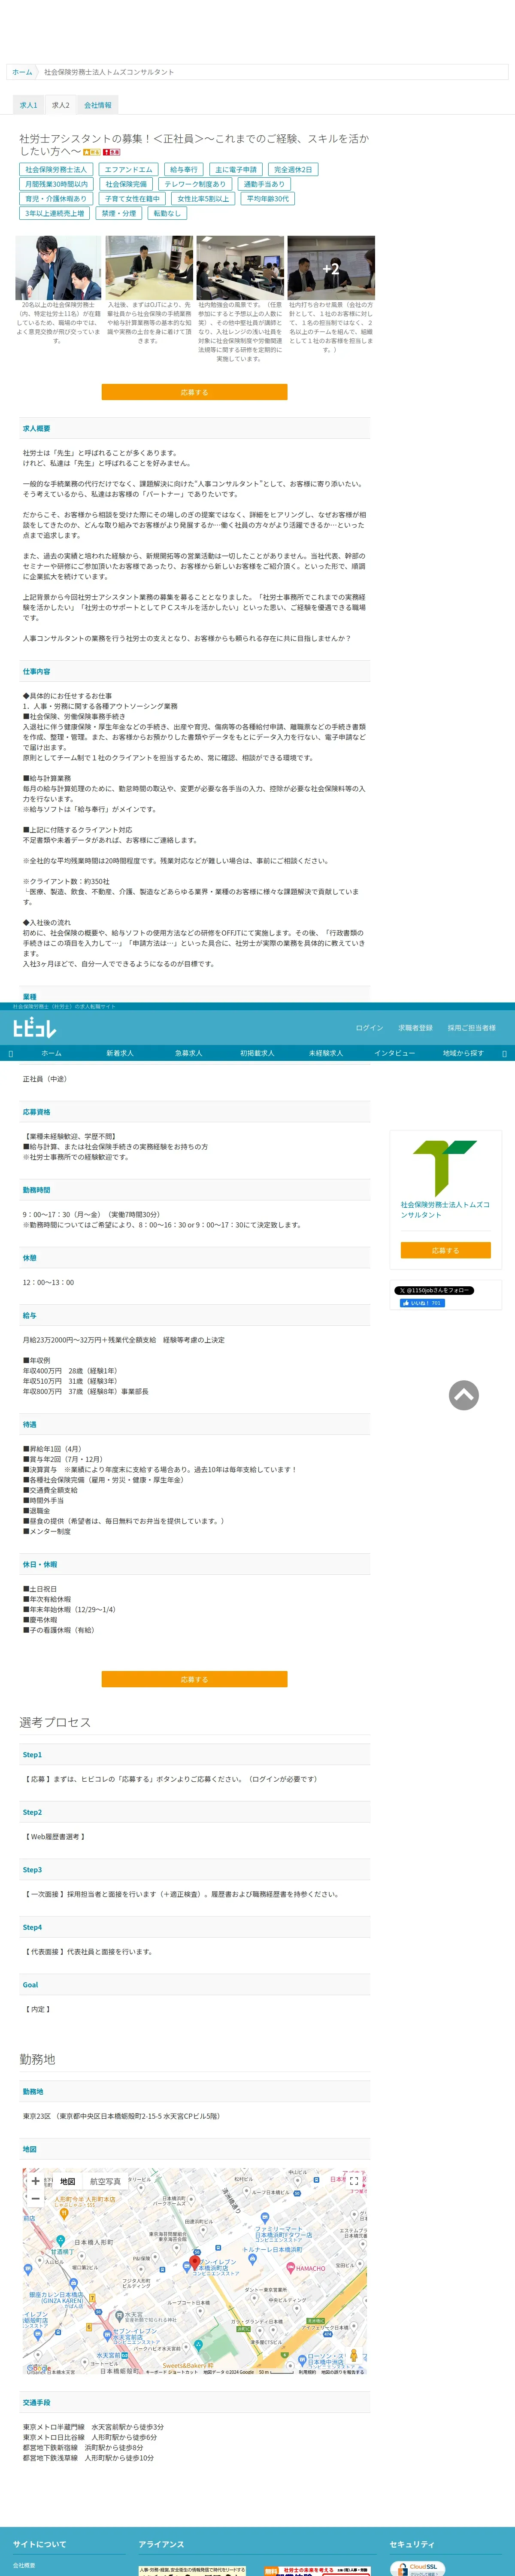Click the sidebar company name link 社会保険労務士法人トムズコンサルタント
This screenshot has width=515, height=2576.
click(x=445, y=1210)
